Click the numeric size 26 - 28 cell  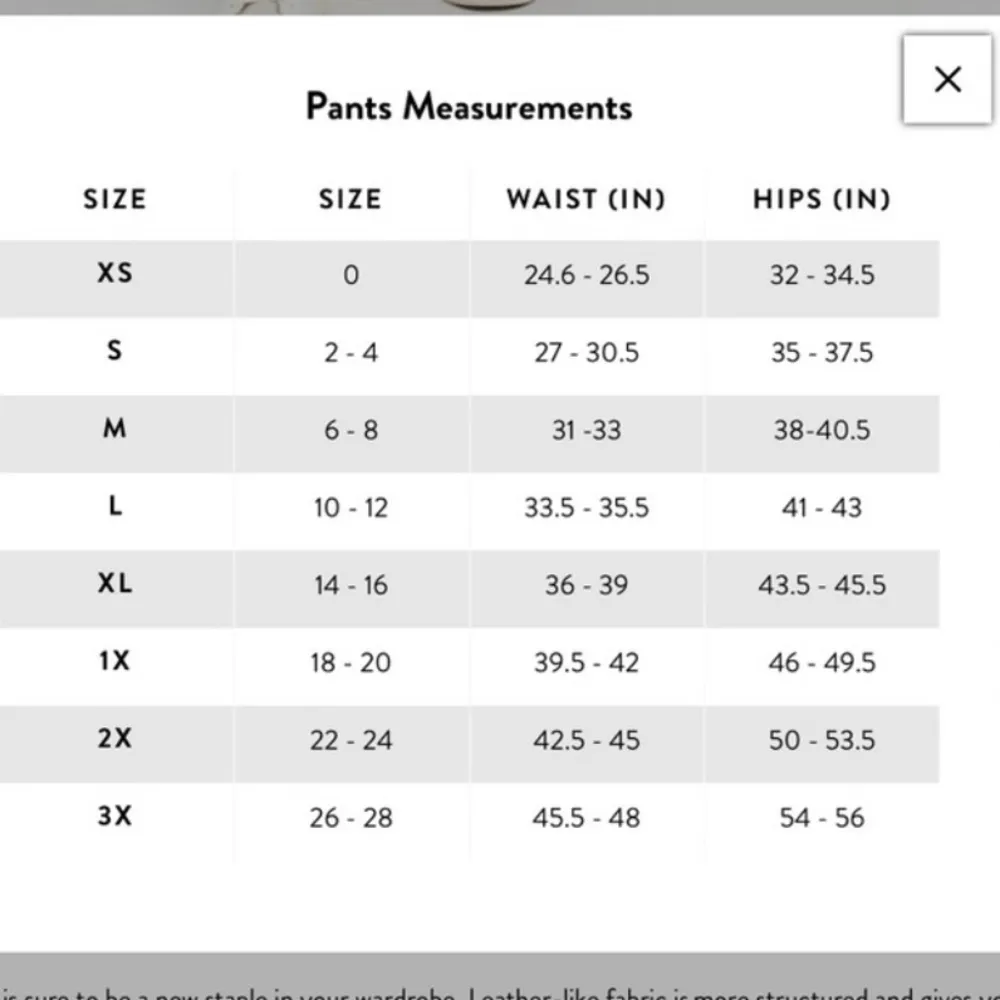click(x=351, y=818)
